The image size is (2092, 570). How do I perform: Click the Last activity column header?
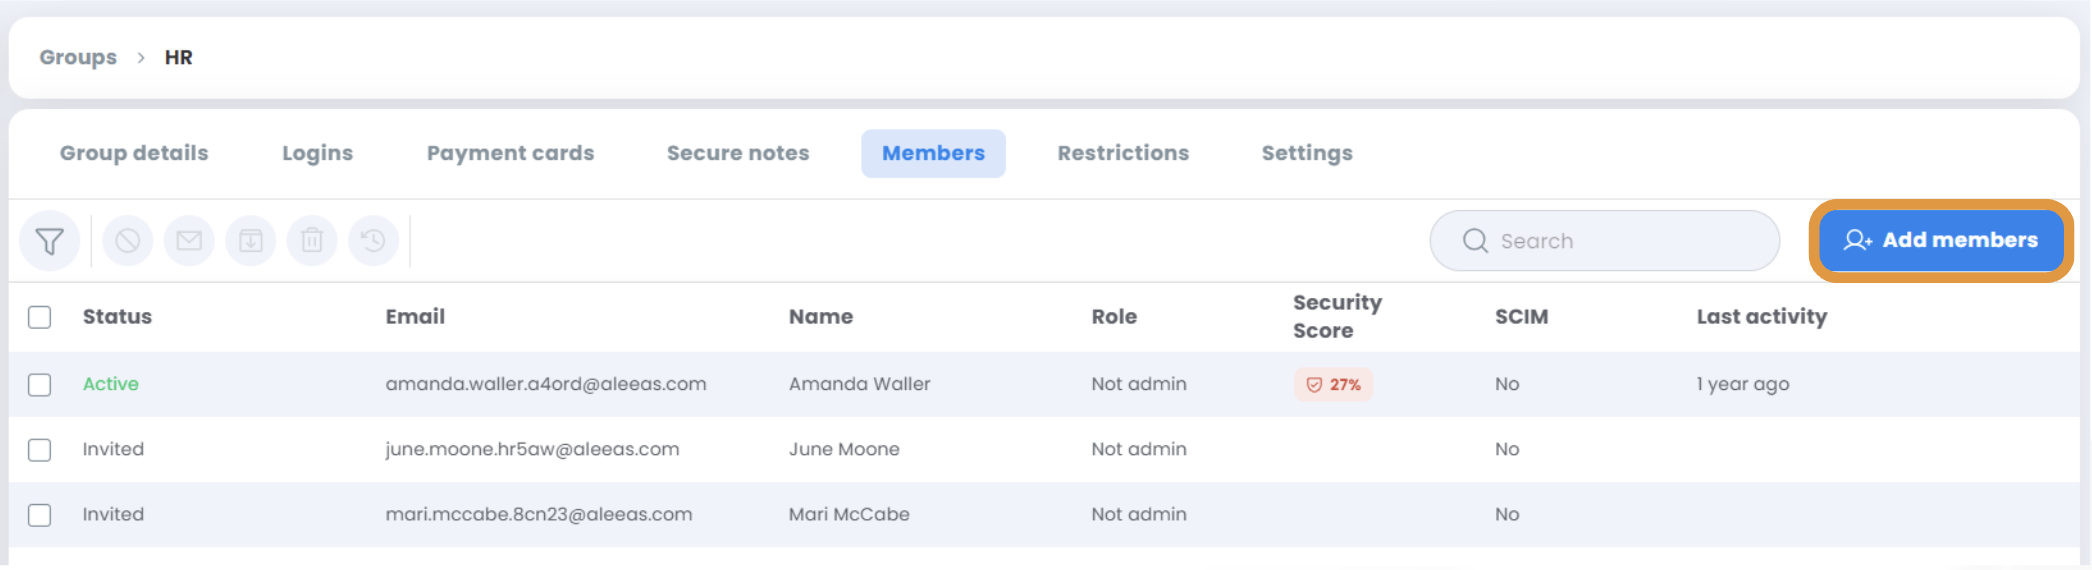1761,317
